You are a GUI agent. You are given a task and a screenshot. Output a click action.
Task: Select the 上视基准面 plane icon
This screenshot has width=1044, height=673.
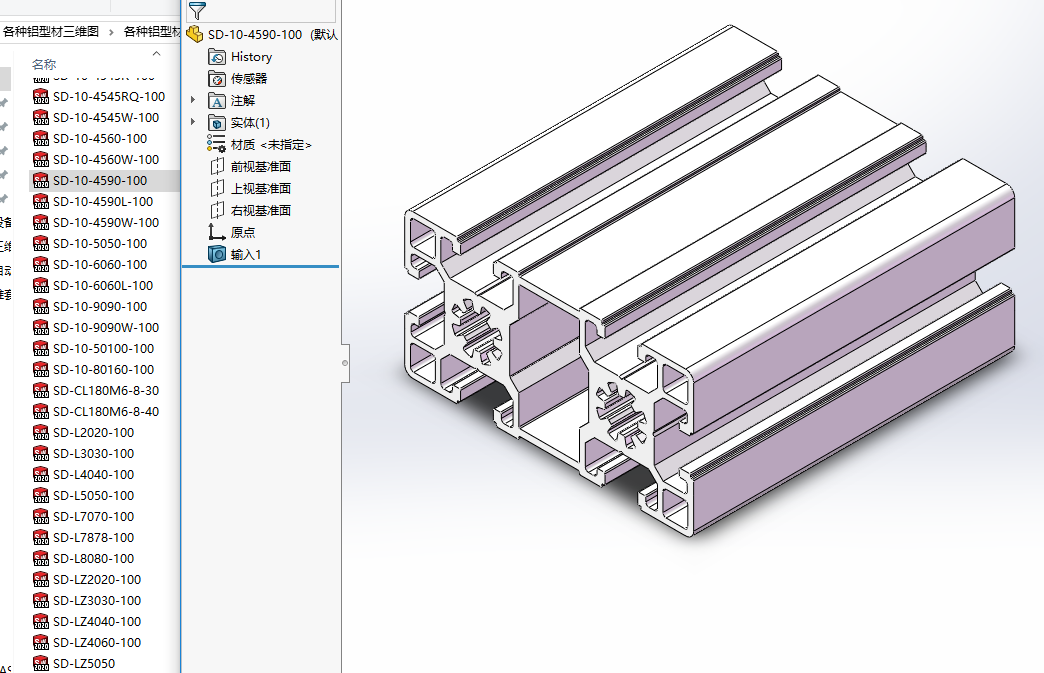coord(217,188)
